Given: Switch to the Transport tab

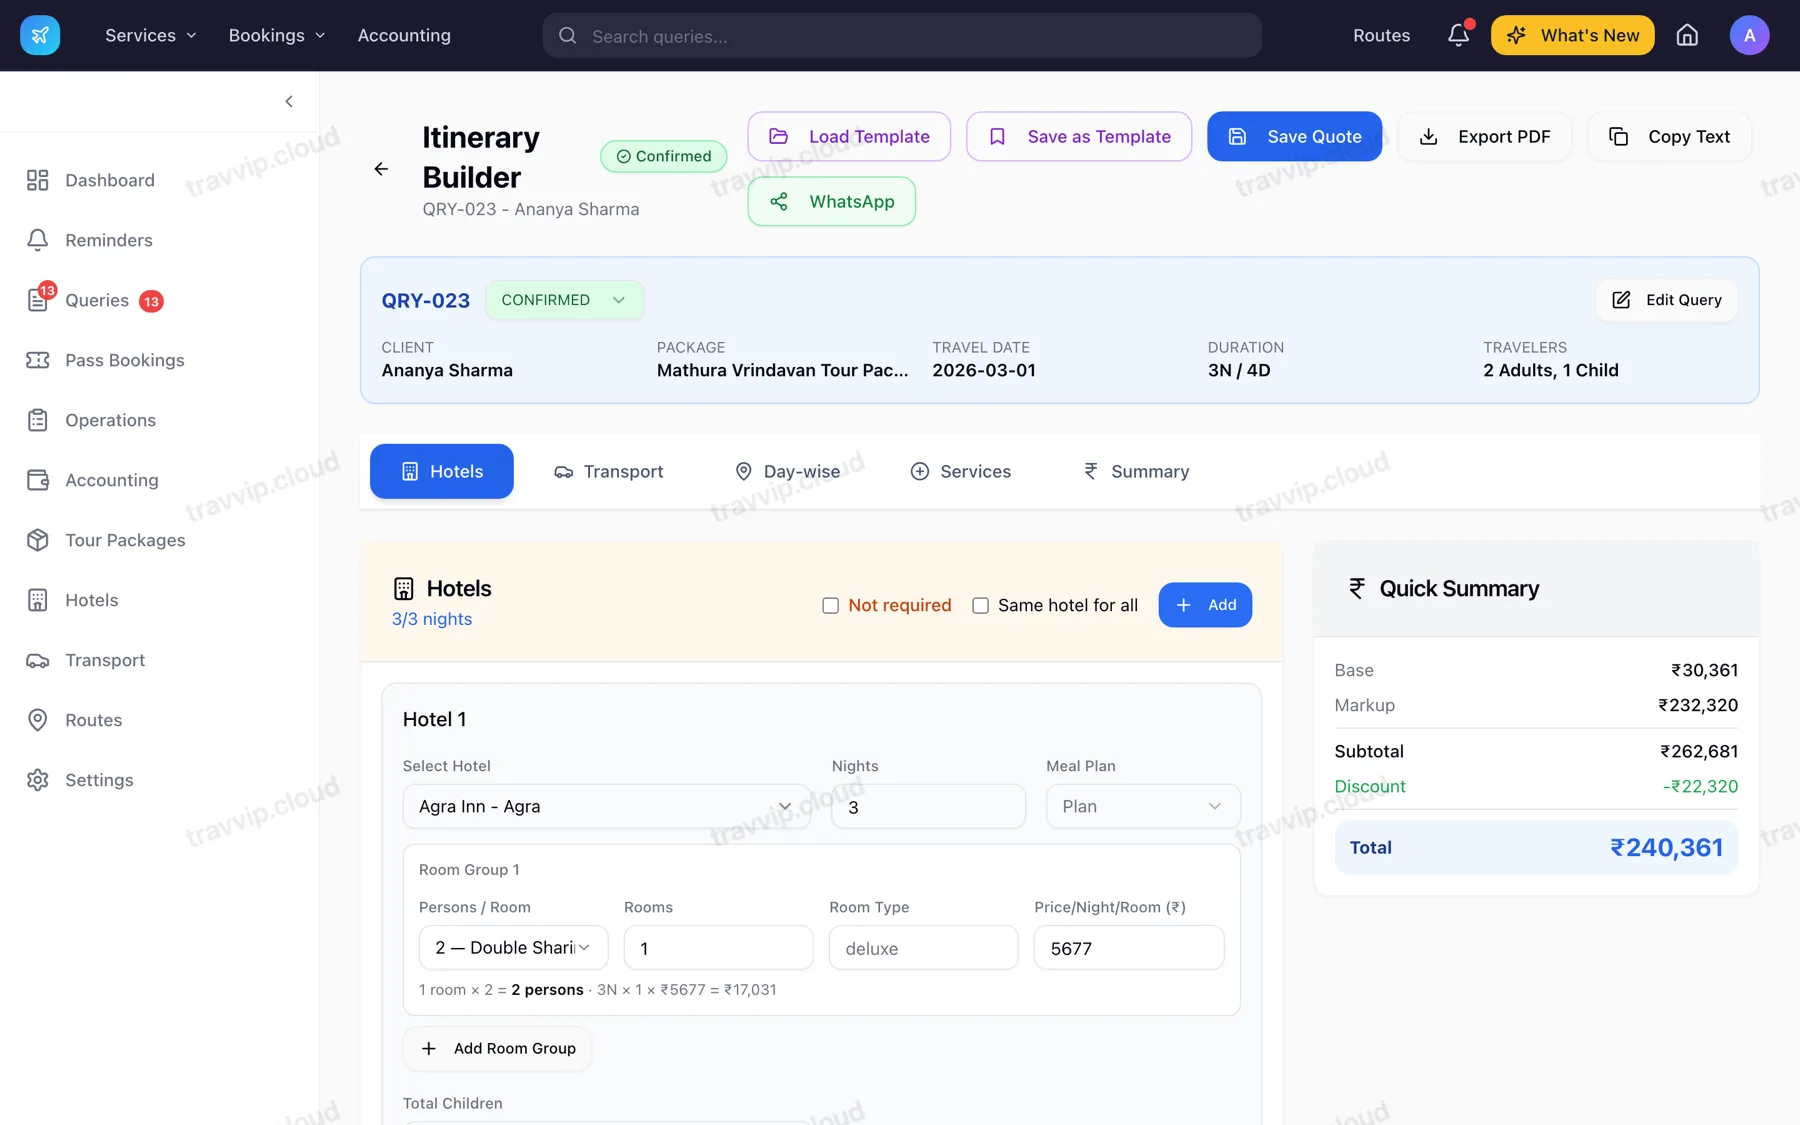Looking at the screenshot, I should [609, 472].
